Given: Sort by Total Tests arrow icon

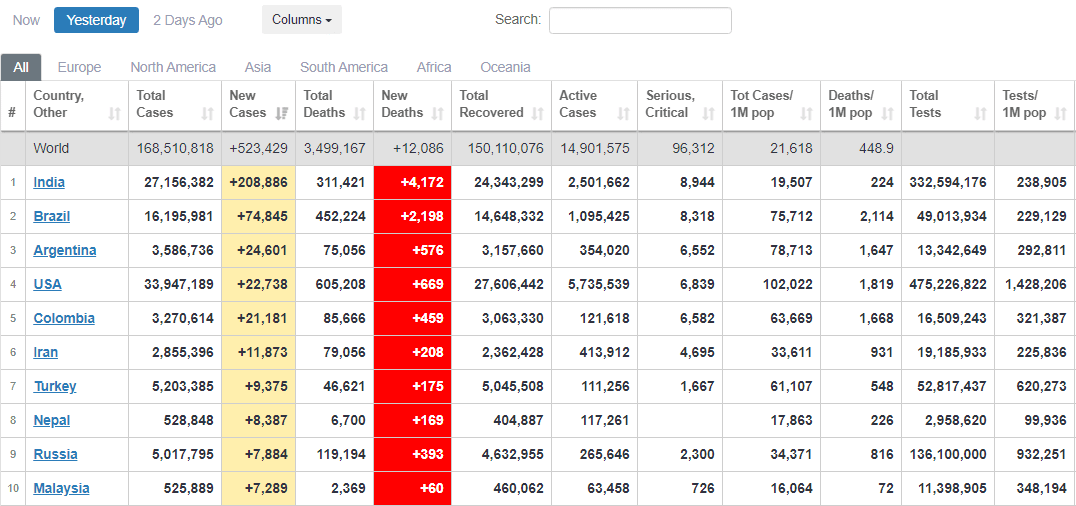Looking at the screenshot, I should (981, 114).
